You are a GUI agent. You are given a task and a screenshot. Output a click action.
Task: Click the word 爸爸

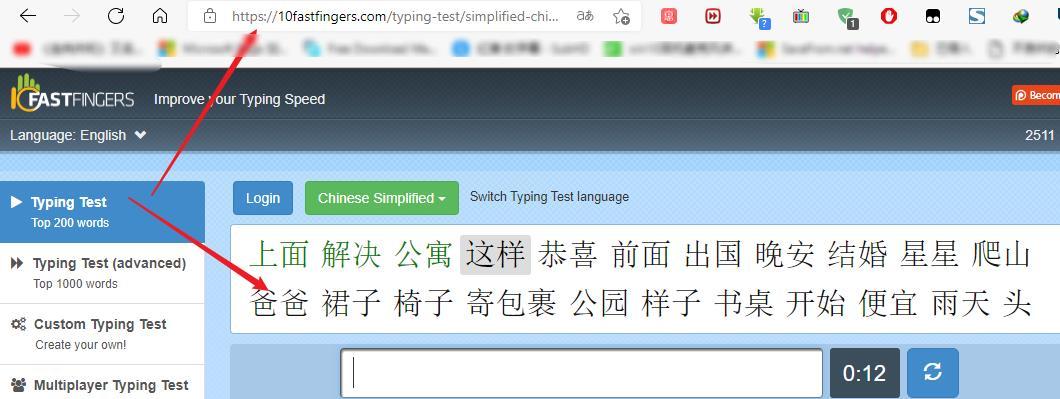(x=279, y=303)
